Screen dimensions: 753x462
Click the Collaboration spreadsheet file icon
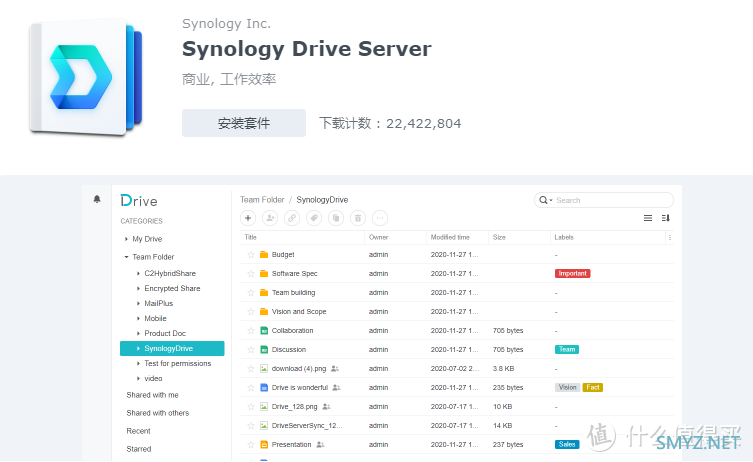coord(264,330)
